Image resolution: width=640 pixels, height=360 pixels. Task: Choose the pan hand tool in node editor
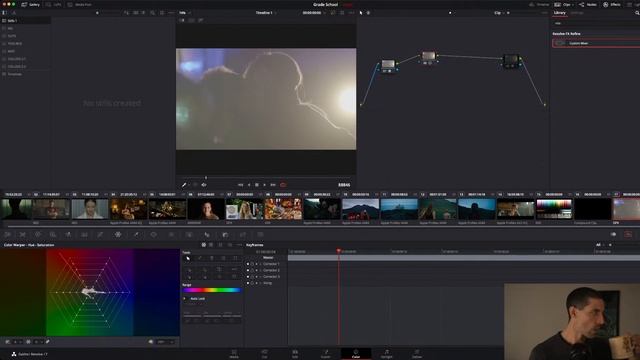(x=368, y=13)
